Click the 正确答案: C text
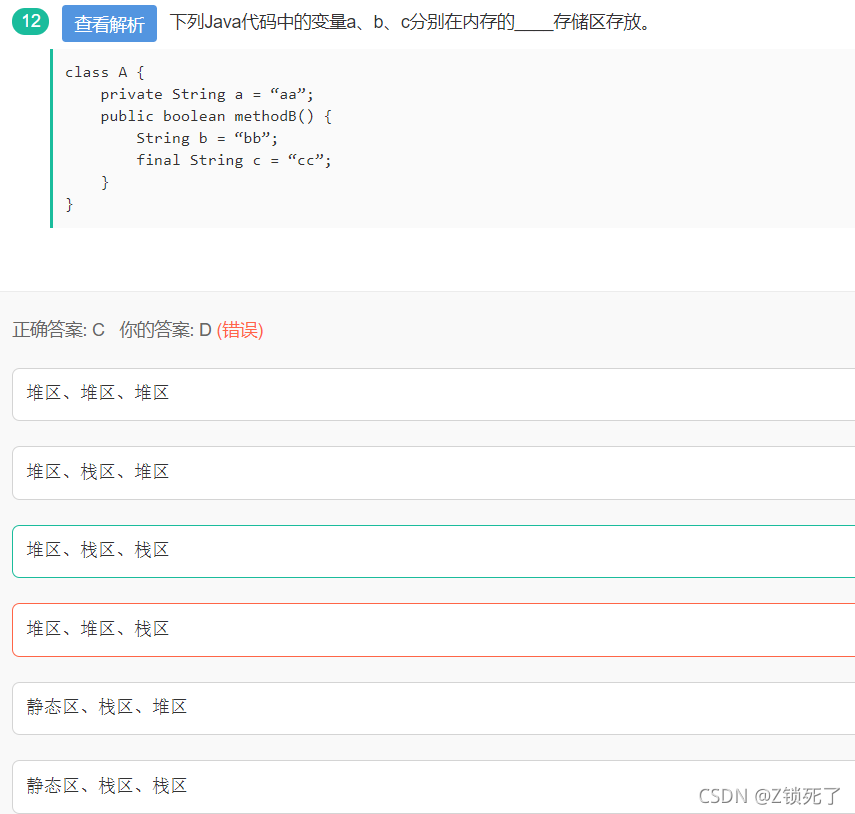The image size is (855, 814). point(58,330)
